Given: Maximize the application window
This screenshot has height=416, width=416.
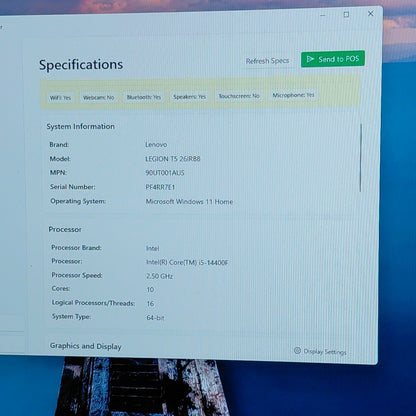Looking at the screenshot, I should 346,14.
